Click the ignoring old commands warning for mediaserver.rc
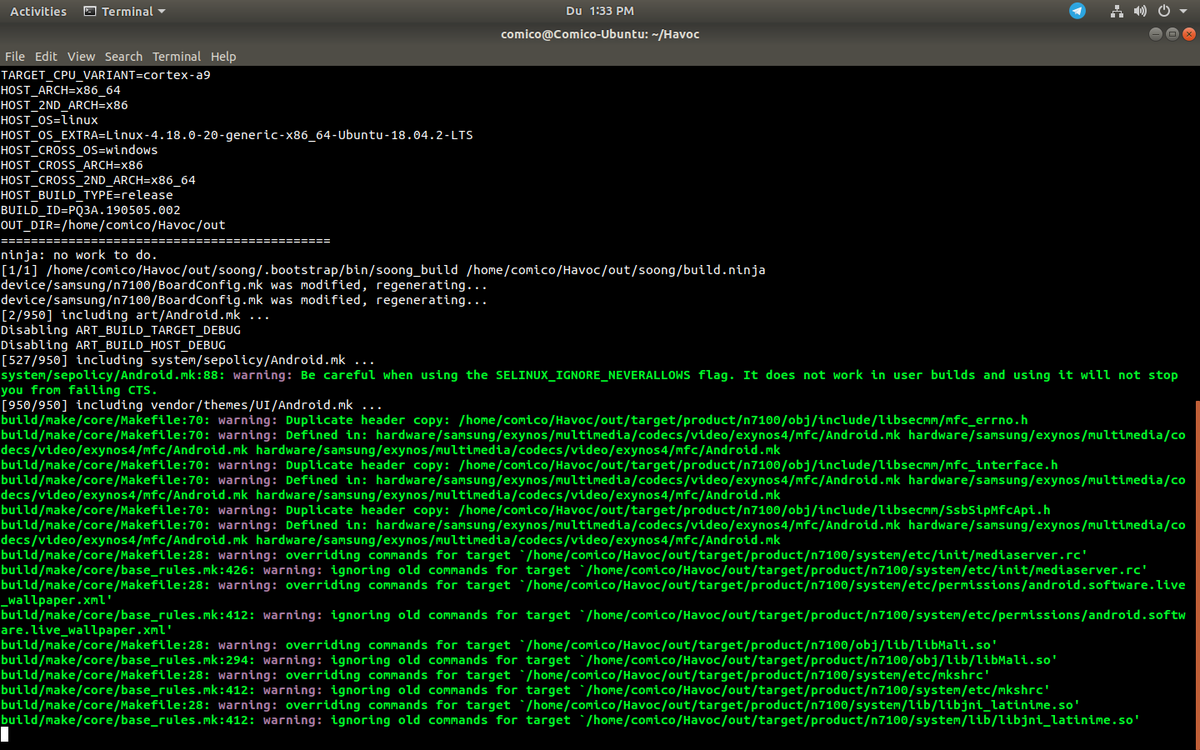The width and height of the screenshot is (1200, 750). [575, 570]
